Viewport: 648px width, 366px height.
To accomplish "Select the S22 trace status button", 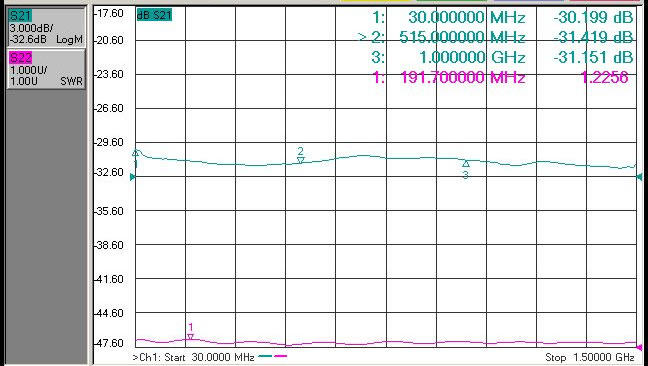I will point(46,69).
